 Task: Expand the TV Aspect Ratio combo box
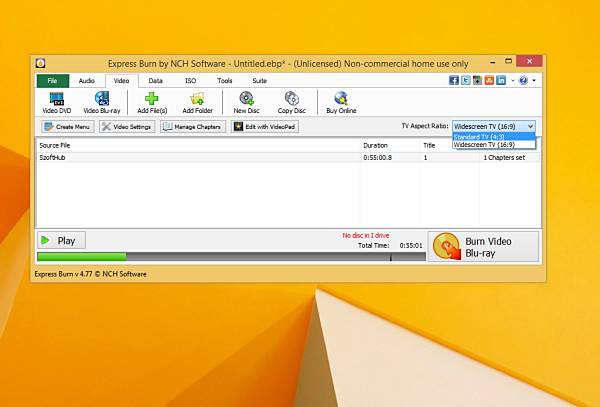[494, 126]
